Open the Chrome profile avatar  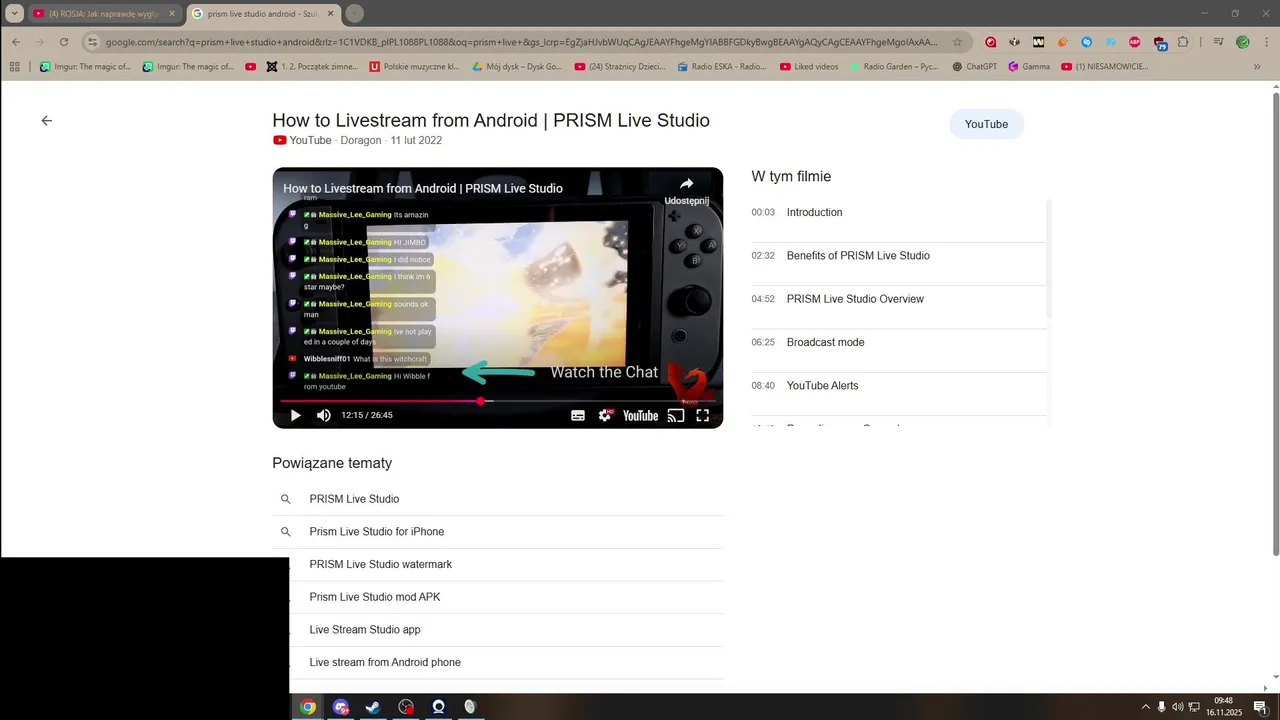(x=1242, y=42)
